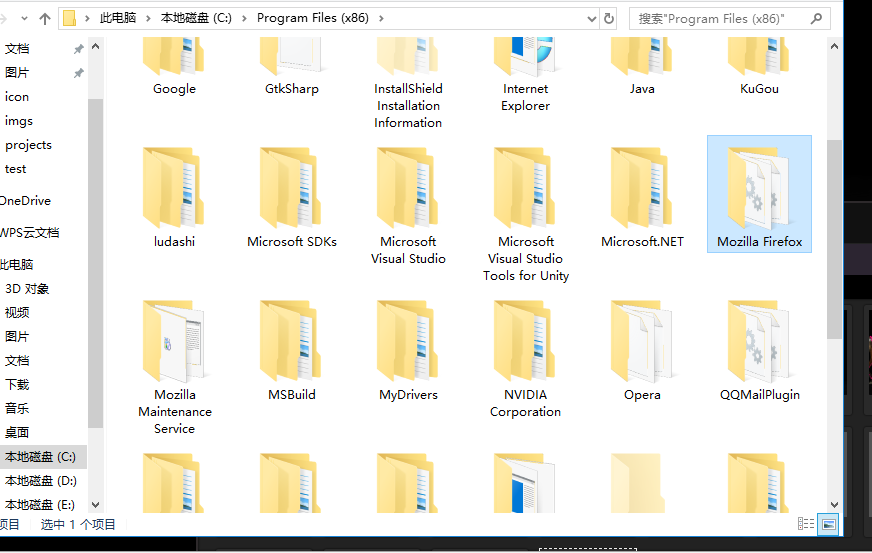Screen dimensions: 872x553
Task: Click file list scroll down arrow
Action: pyautogui.click(x=834, y=505)
